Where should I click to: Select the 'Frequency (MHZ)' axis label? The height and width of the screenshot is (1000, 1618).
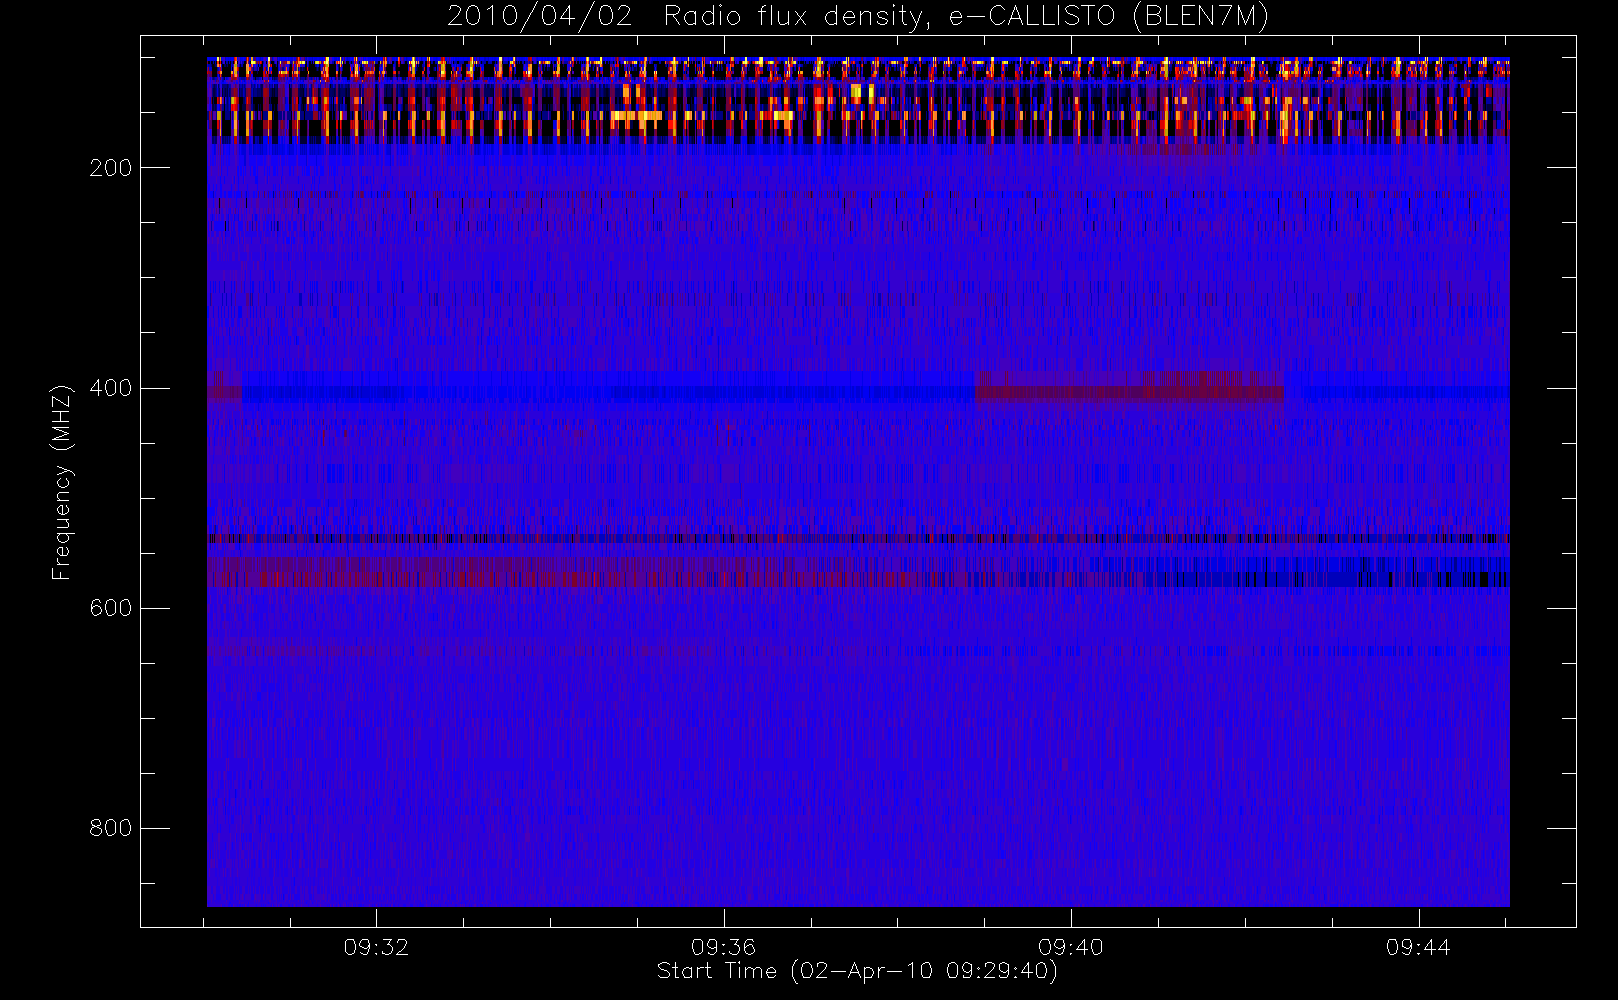tap(62, 482)
